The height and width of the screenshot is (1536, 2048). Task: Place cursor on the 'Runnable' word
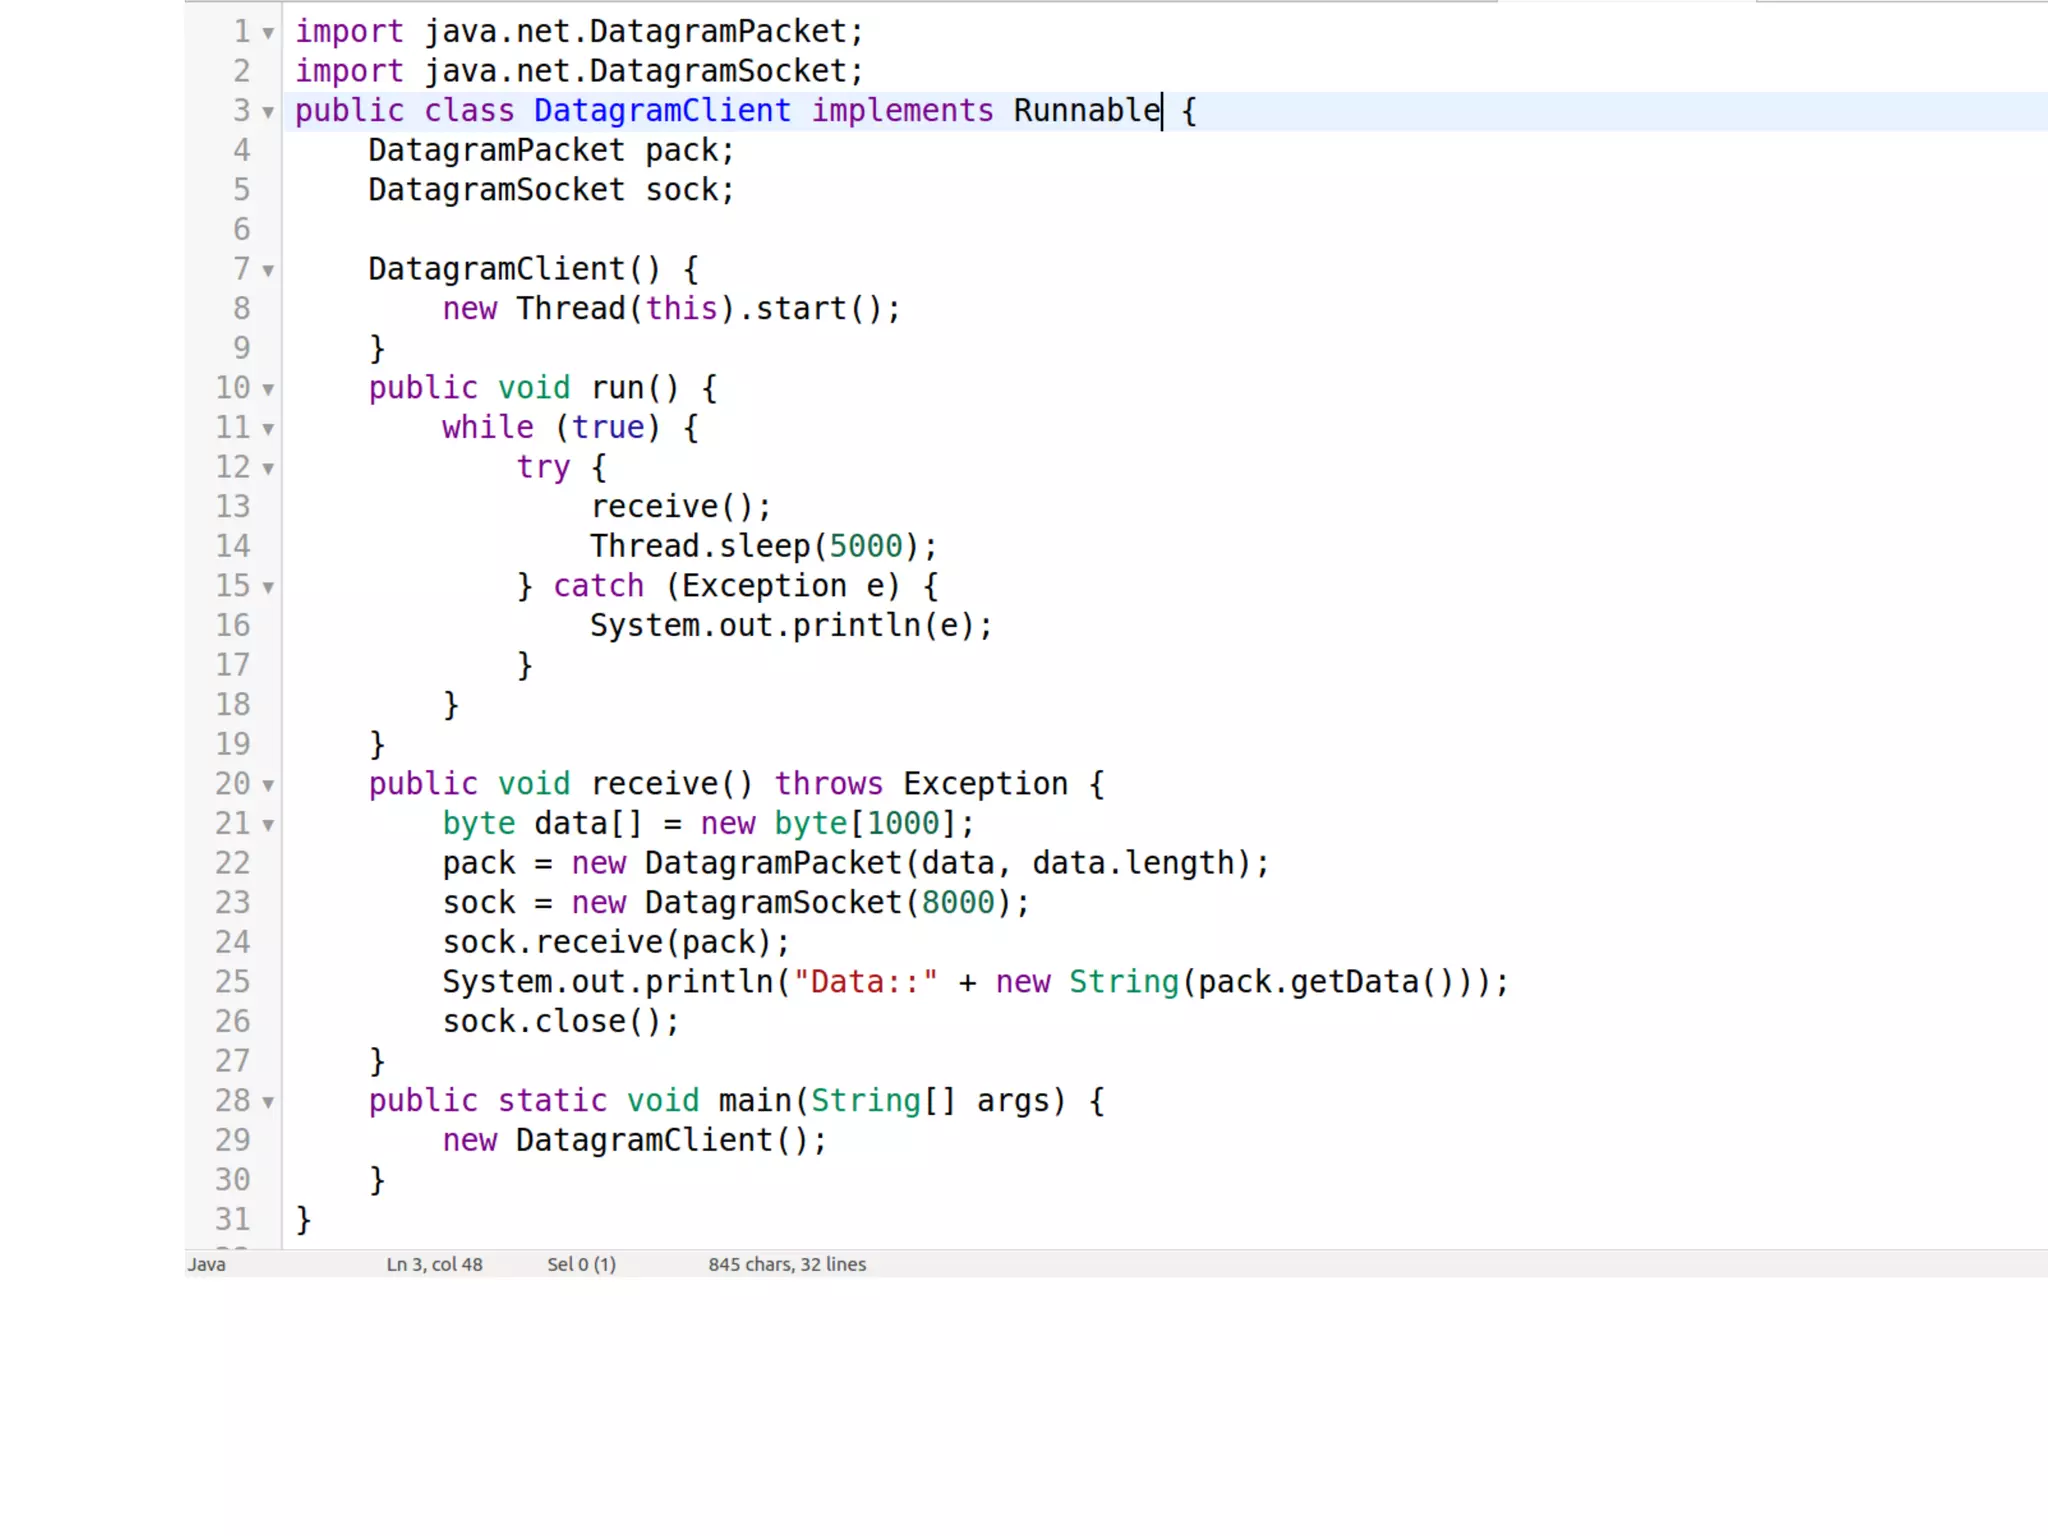1086,110
